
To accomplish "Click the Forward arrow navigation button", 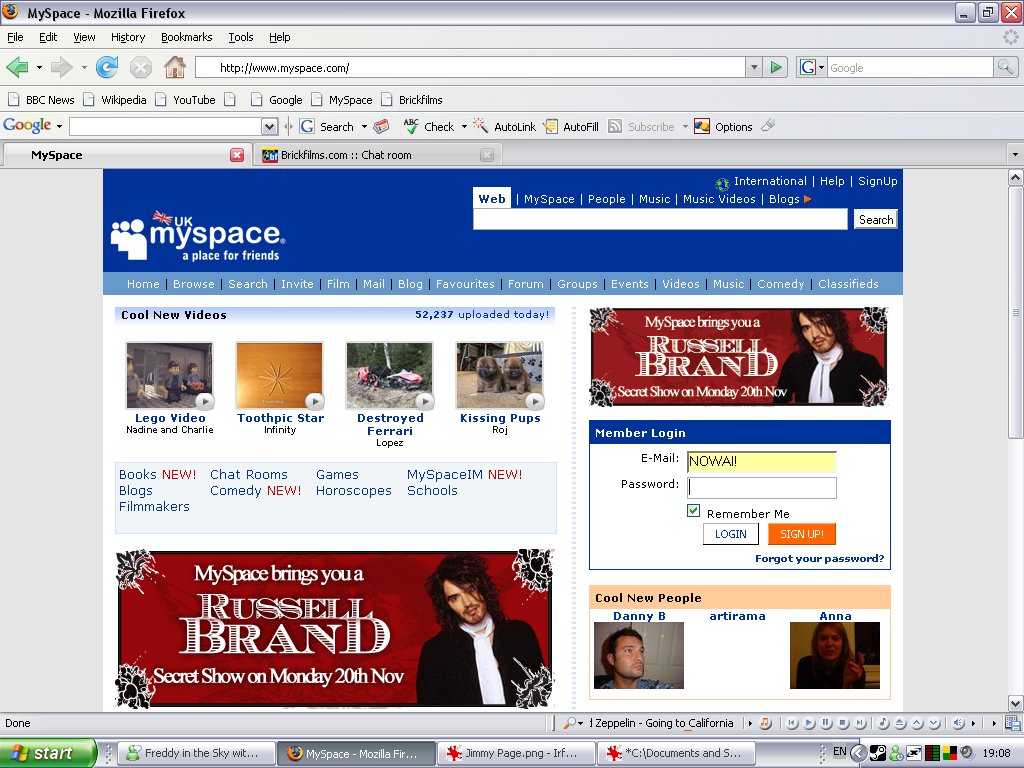I will (61, 67).
